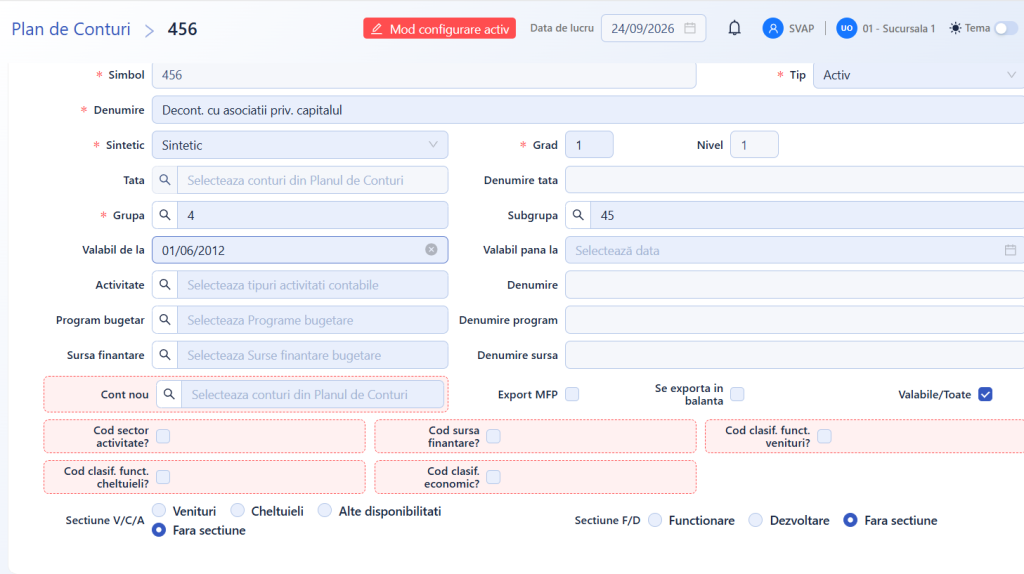Image resolution: width=1024 pixels, height=574 pixels.
Task: Click Sursa finantare selection field
Action: point(312,355)
